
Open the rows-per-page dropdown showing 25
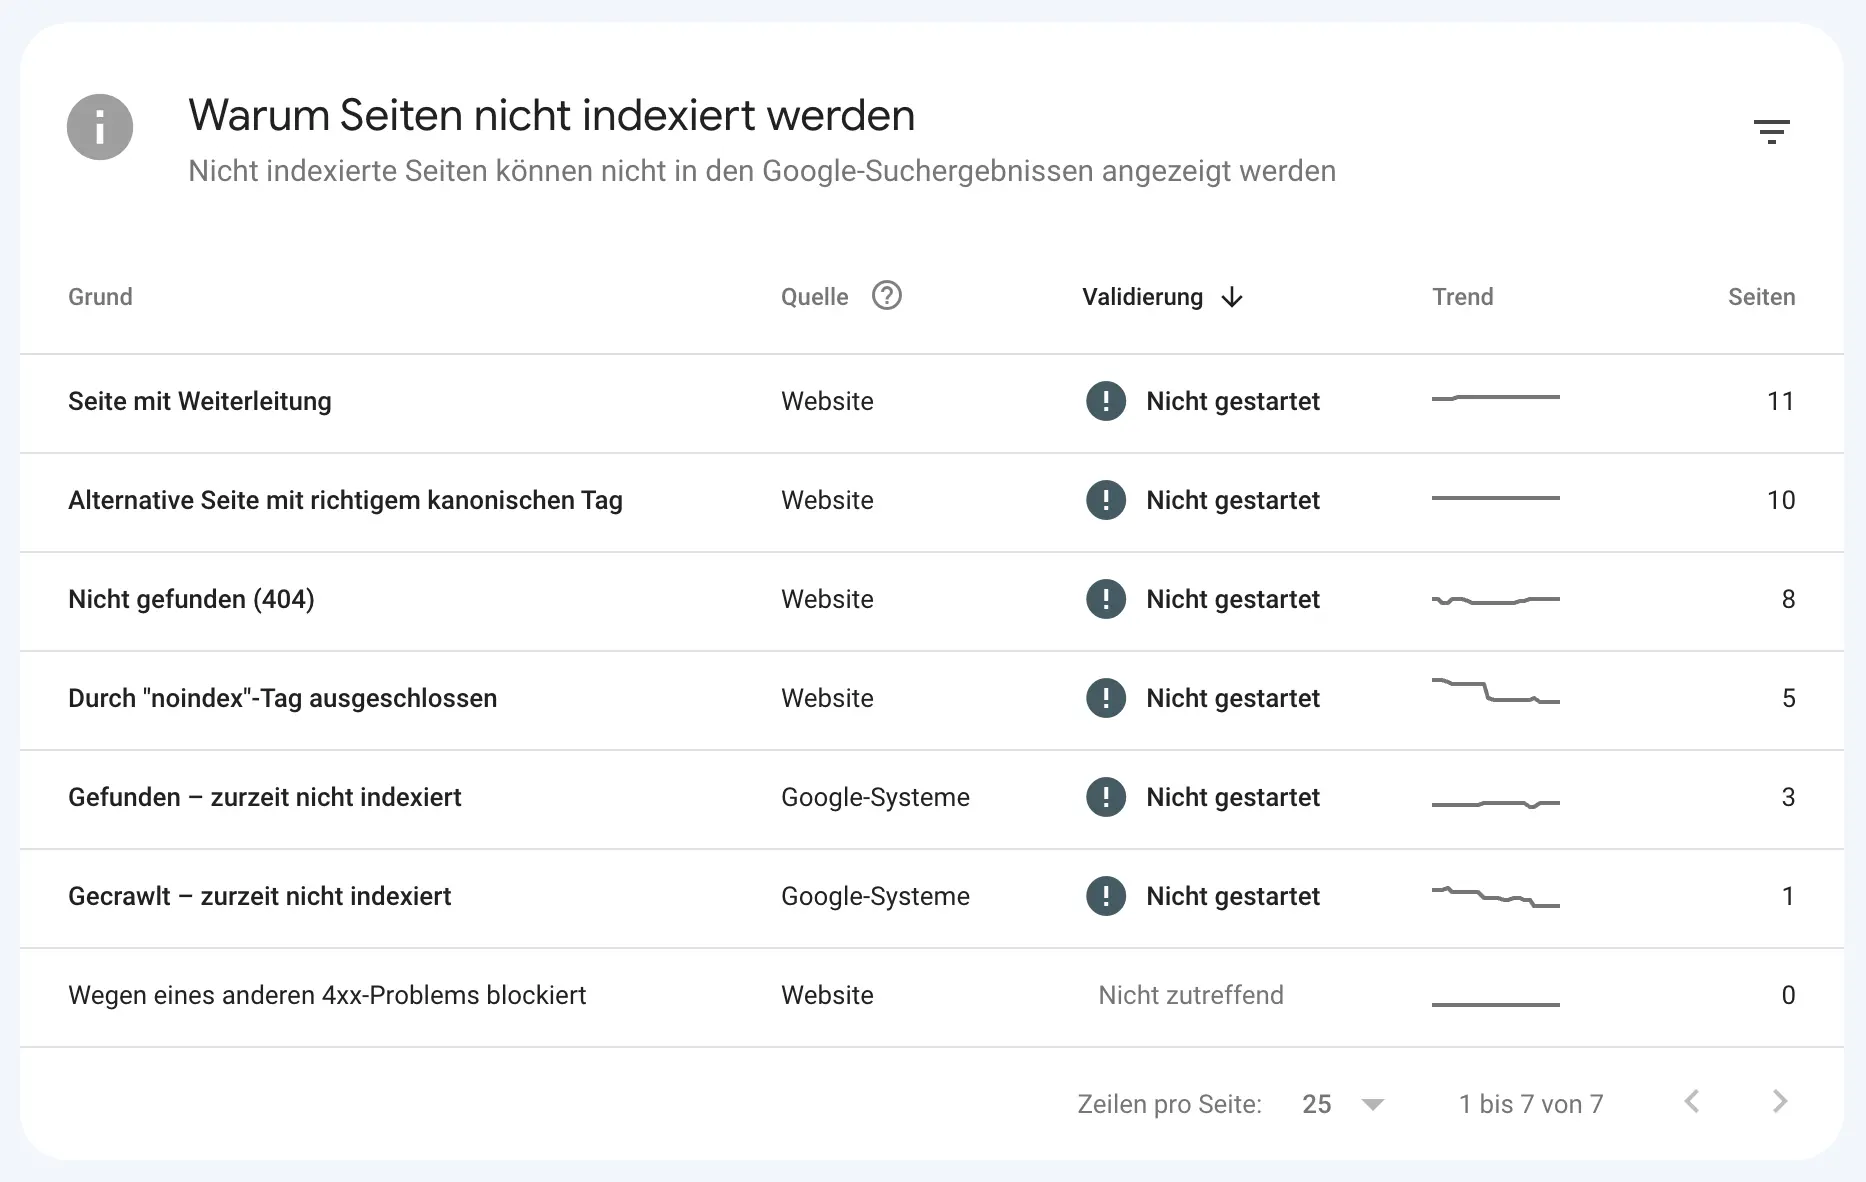click(1343, 1104)
